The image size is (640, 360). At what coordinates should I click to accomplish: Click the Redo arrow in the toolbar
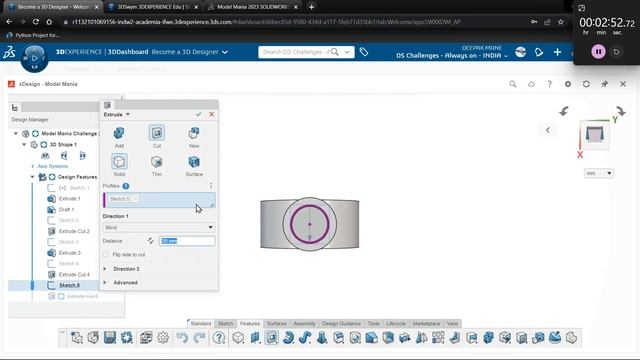point(199,338)
